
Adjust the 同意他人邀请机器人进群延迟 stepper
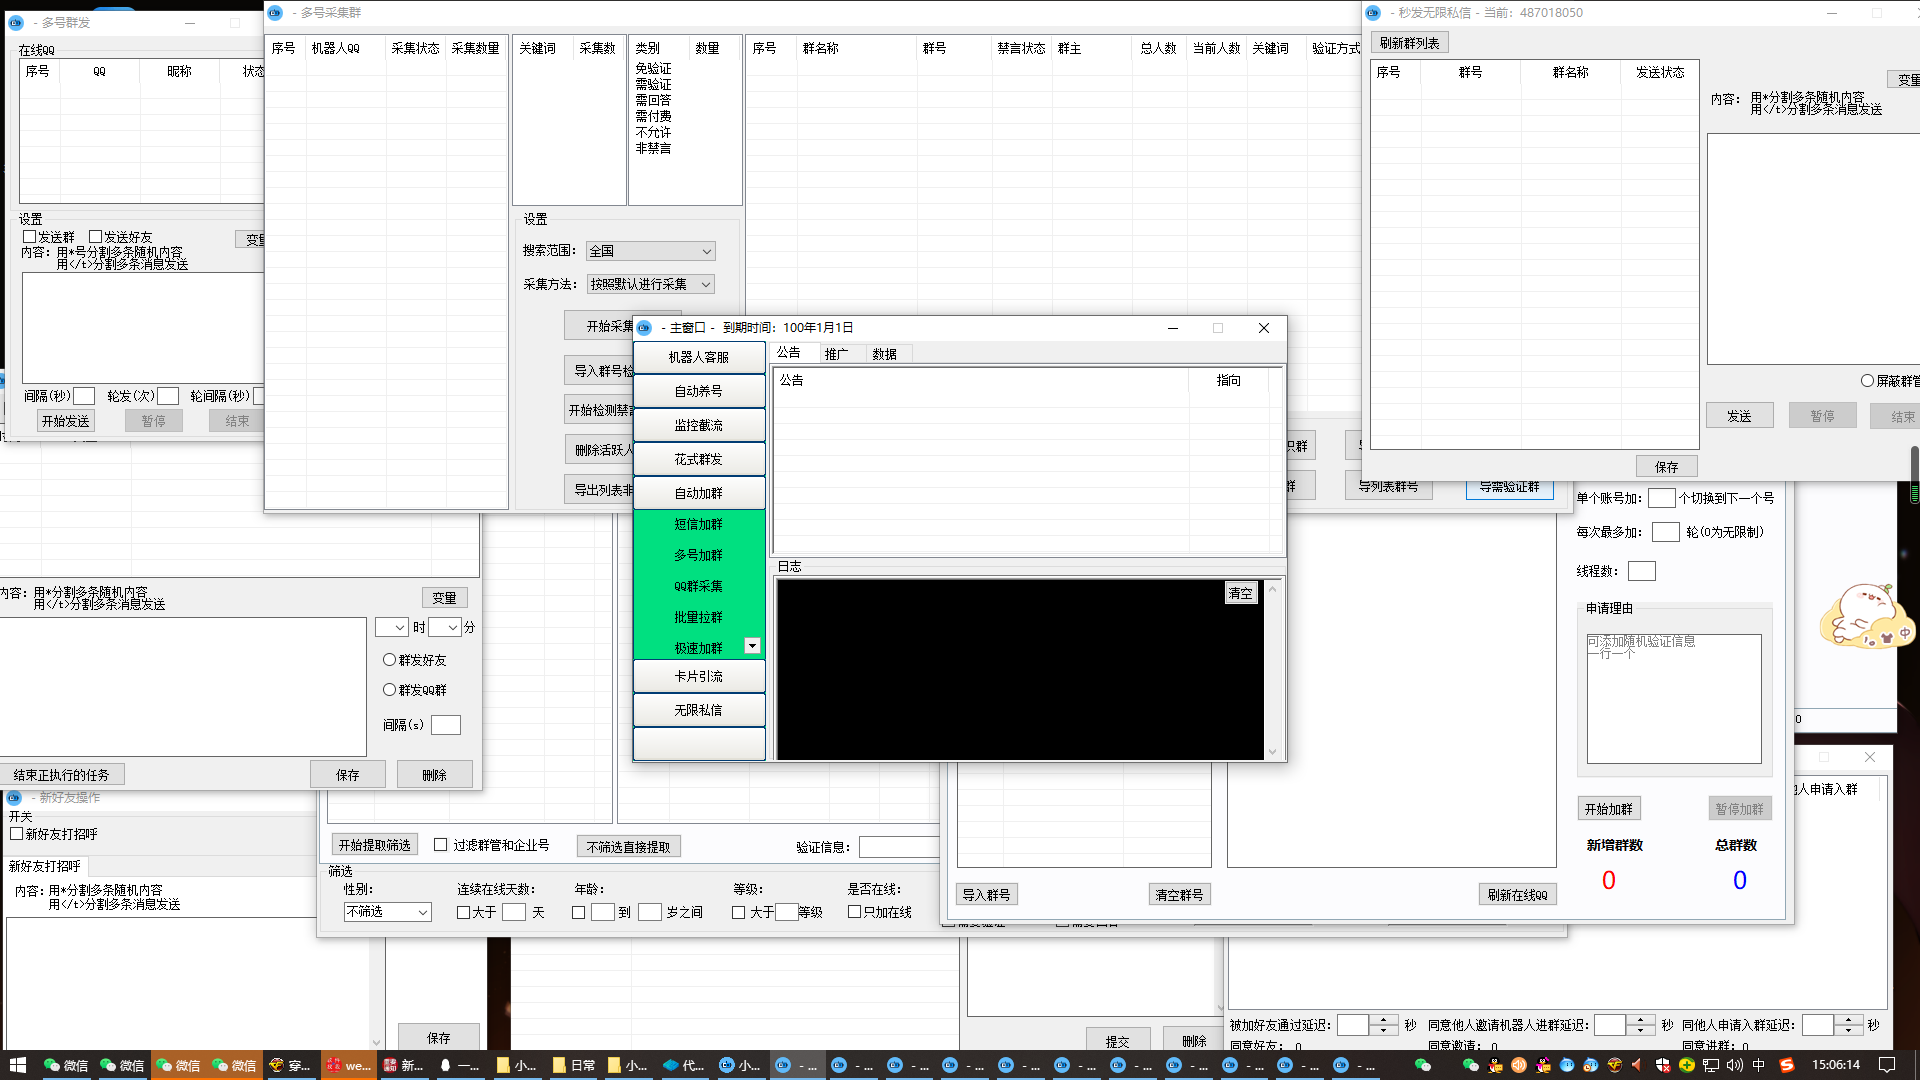[x=1640, y=1025]
